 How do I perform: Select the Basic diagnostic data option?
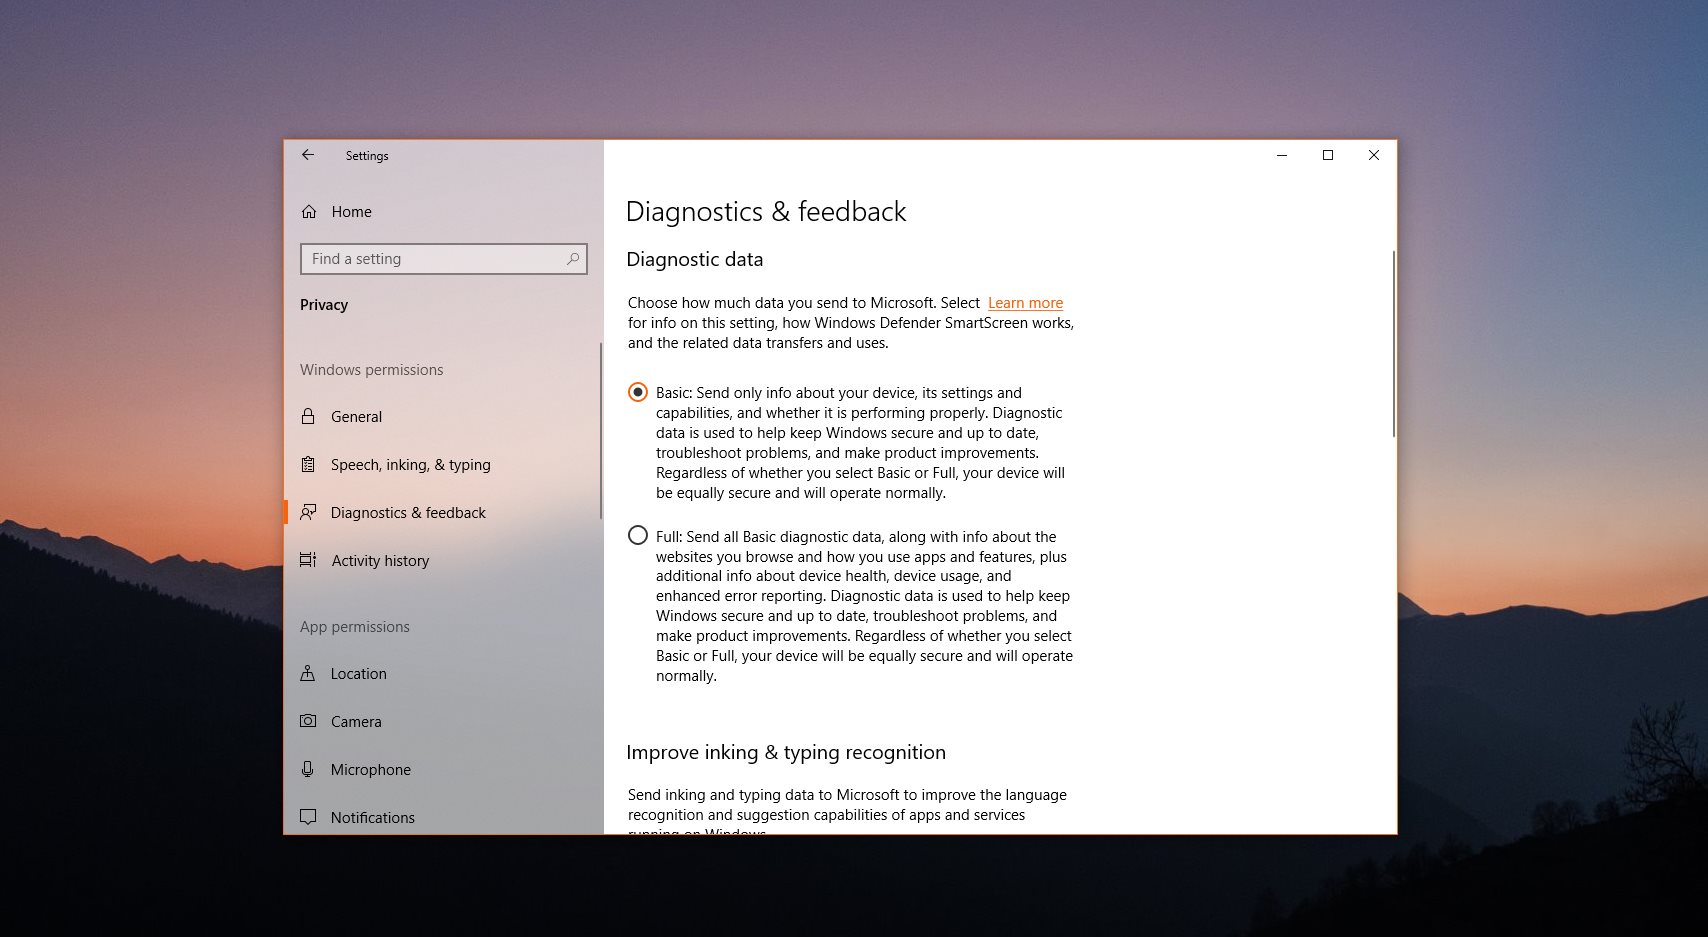click(638, 393)
